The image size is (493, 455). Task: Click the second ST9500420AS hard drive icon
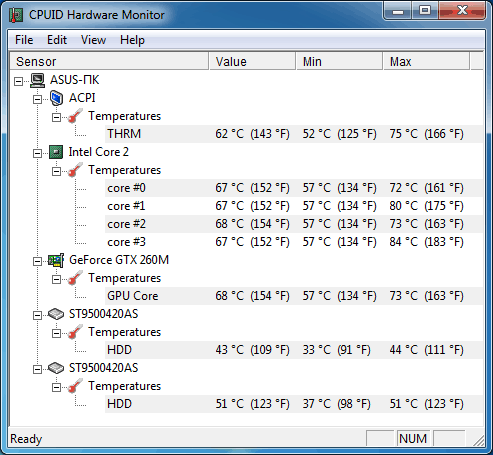[56, 368]
